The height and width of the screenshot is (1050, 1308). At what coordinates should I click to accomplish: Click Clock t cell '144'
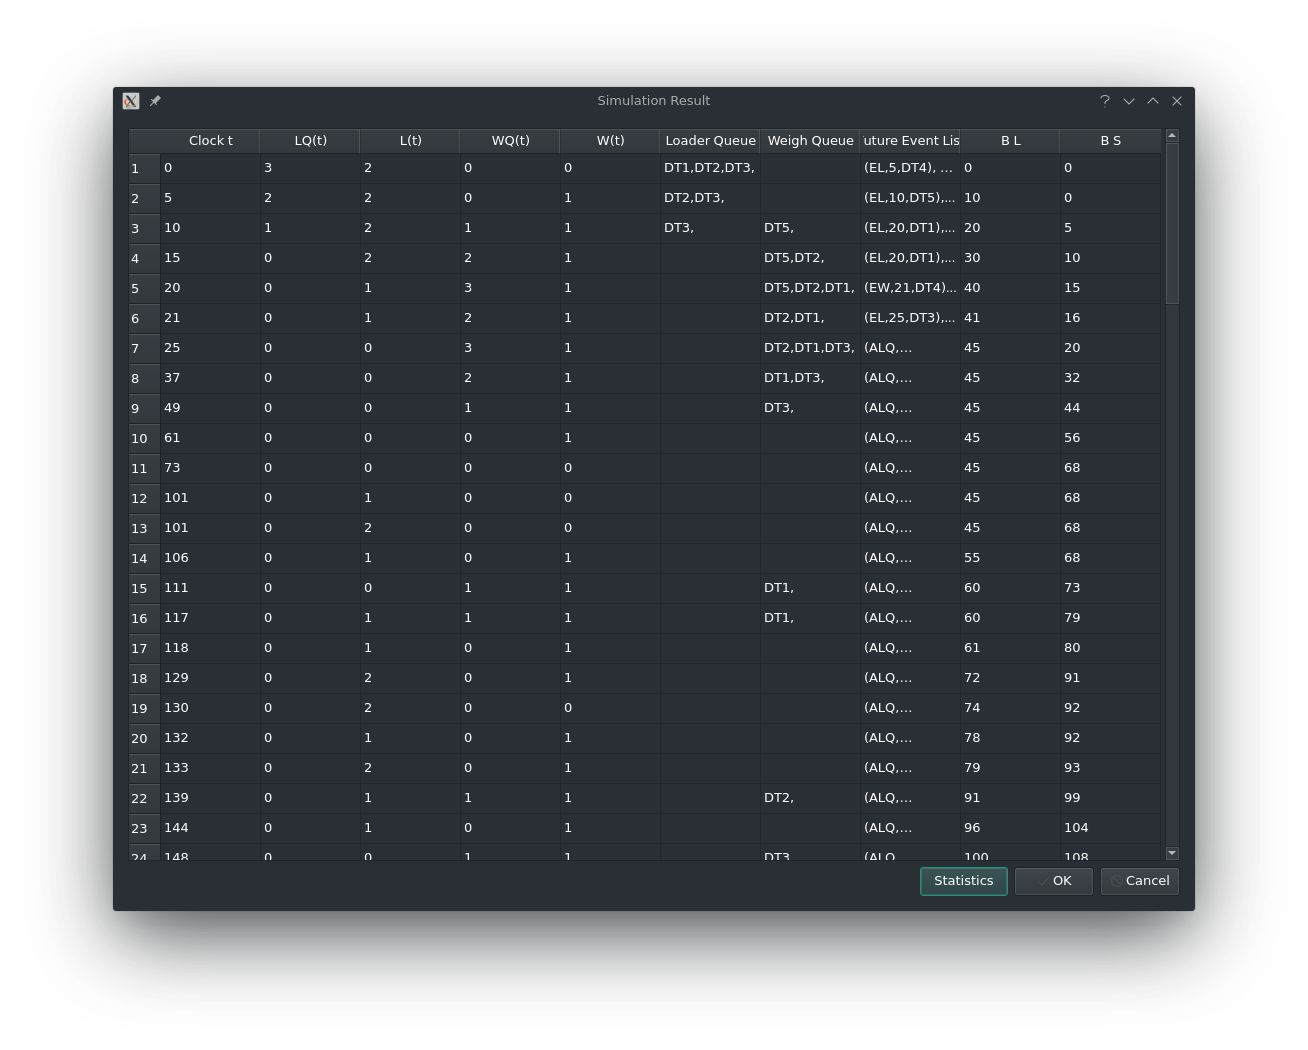tap(210, 828)
